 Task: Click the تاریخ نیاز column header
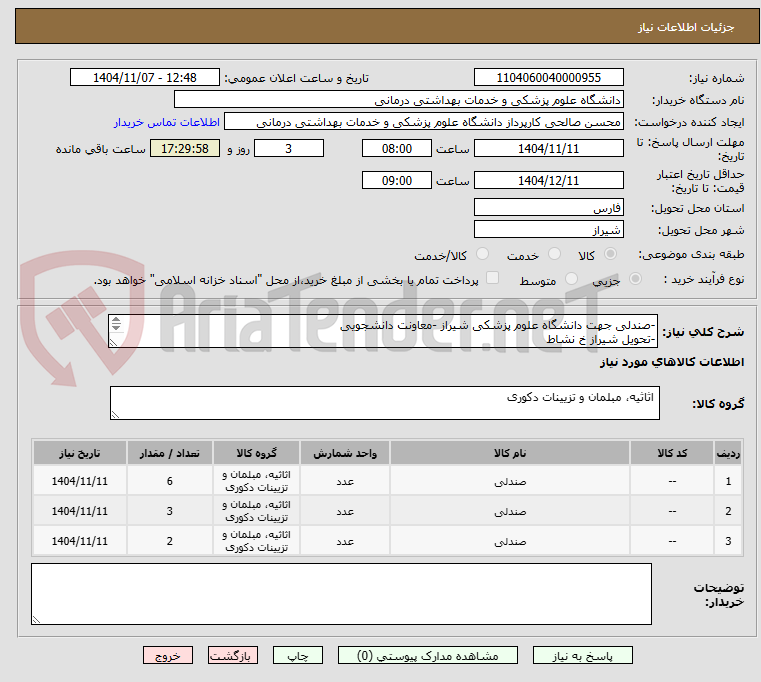coord(80,453)
